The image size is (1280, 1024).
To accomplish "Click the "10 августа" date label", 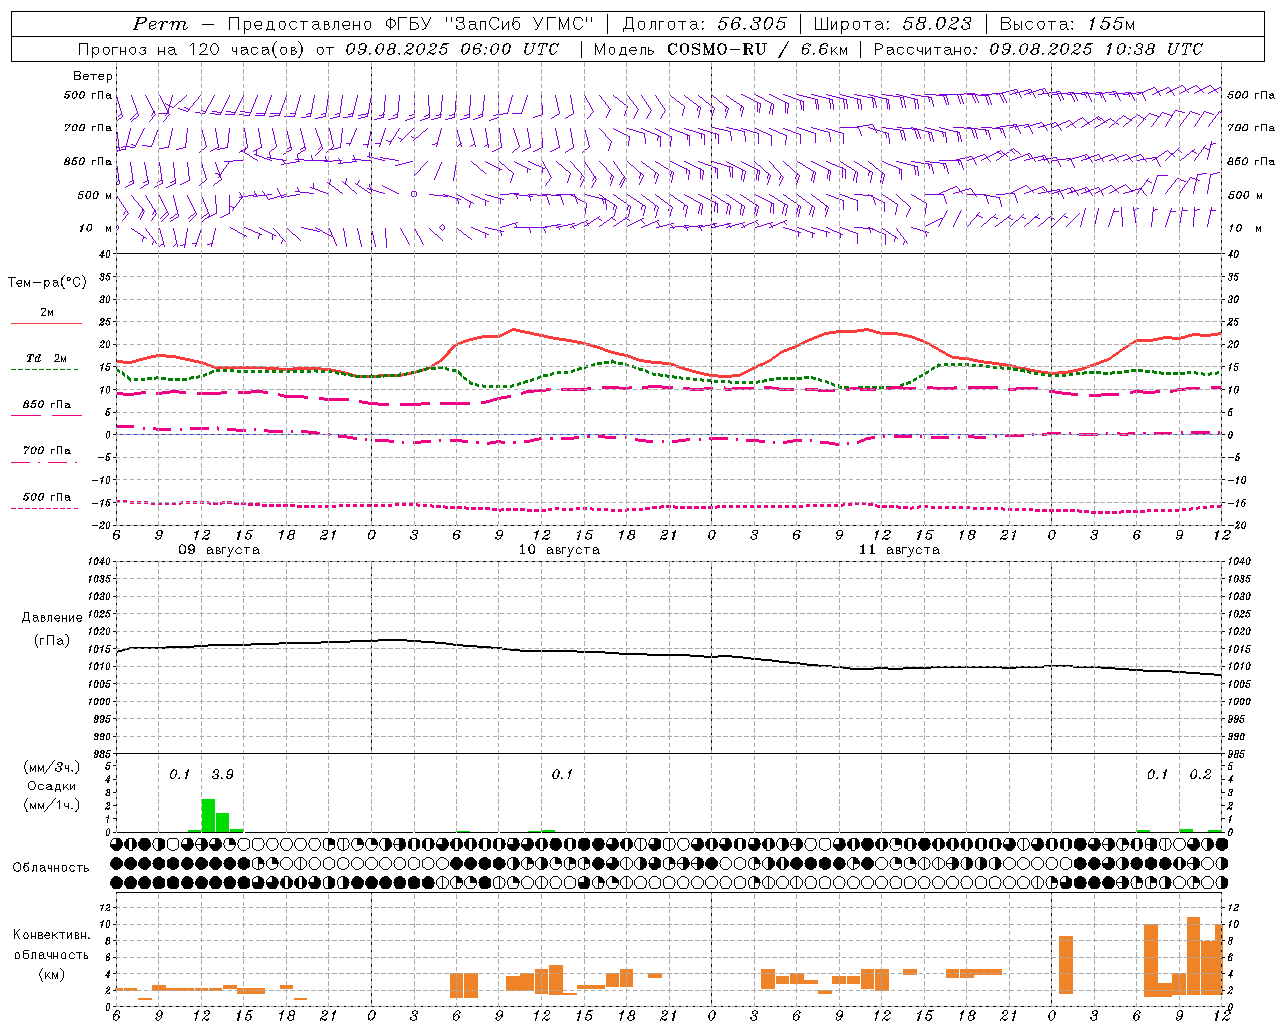I will [x=559, y=550].
